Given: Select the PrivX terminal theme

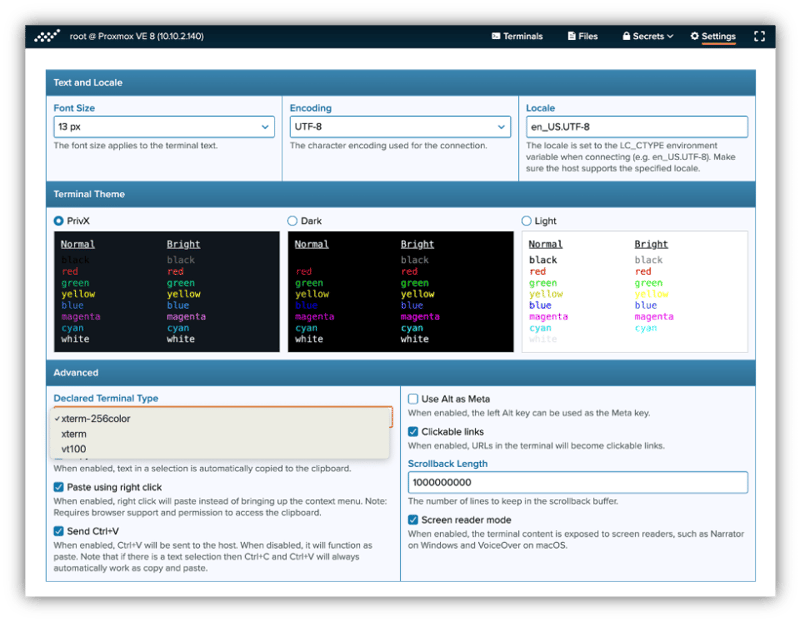Looking at the screenshot, I should tap(59, 221).
